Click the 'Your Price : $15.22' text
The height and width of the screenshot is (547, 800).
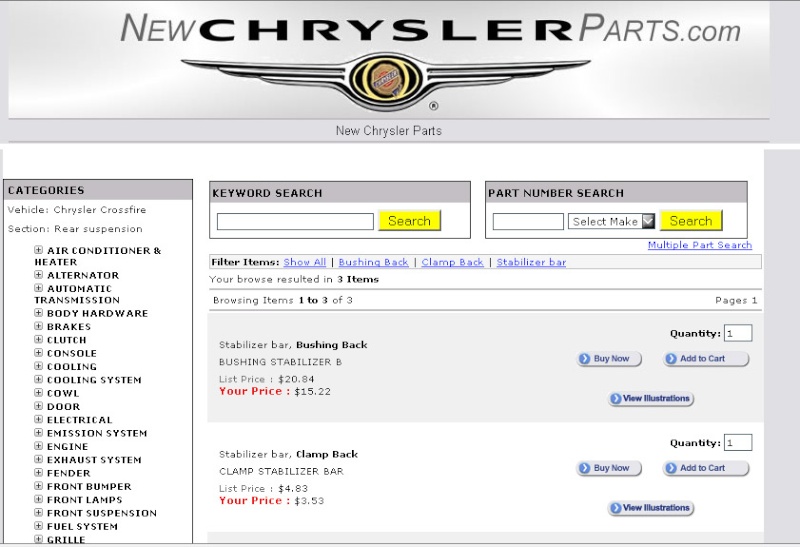274,391
